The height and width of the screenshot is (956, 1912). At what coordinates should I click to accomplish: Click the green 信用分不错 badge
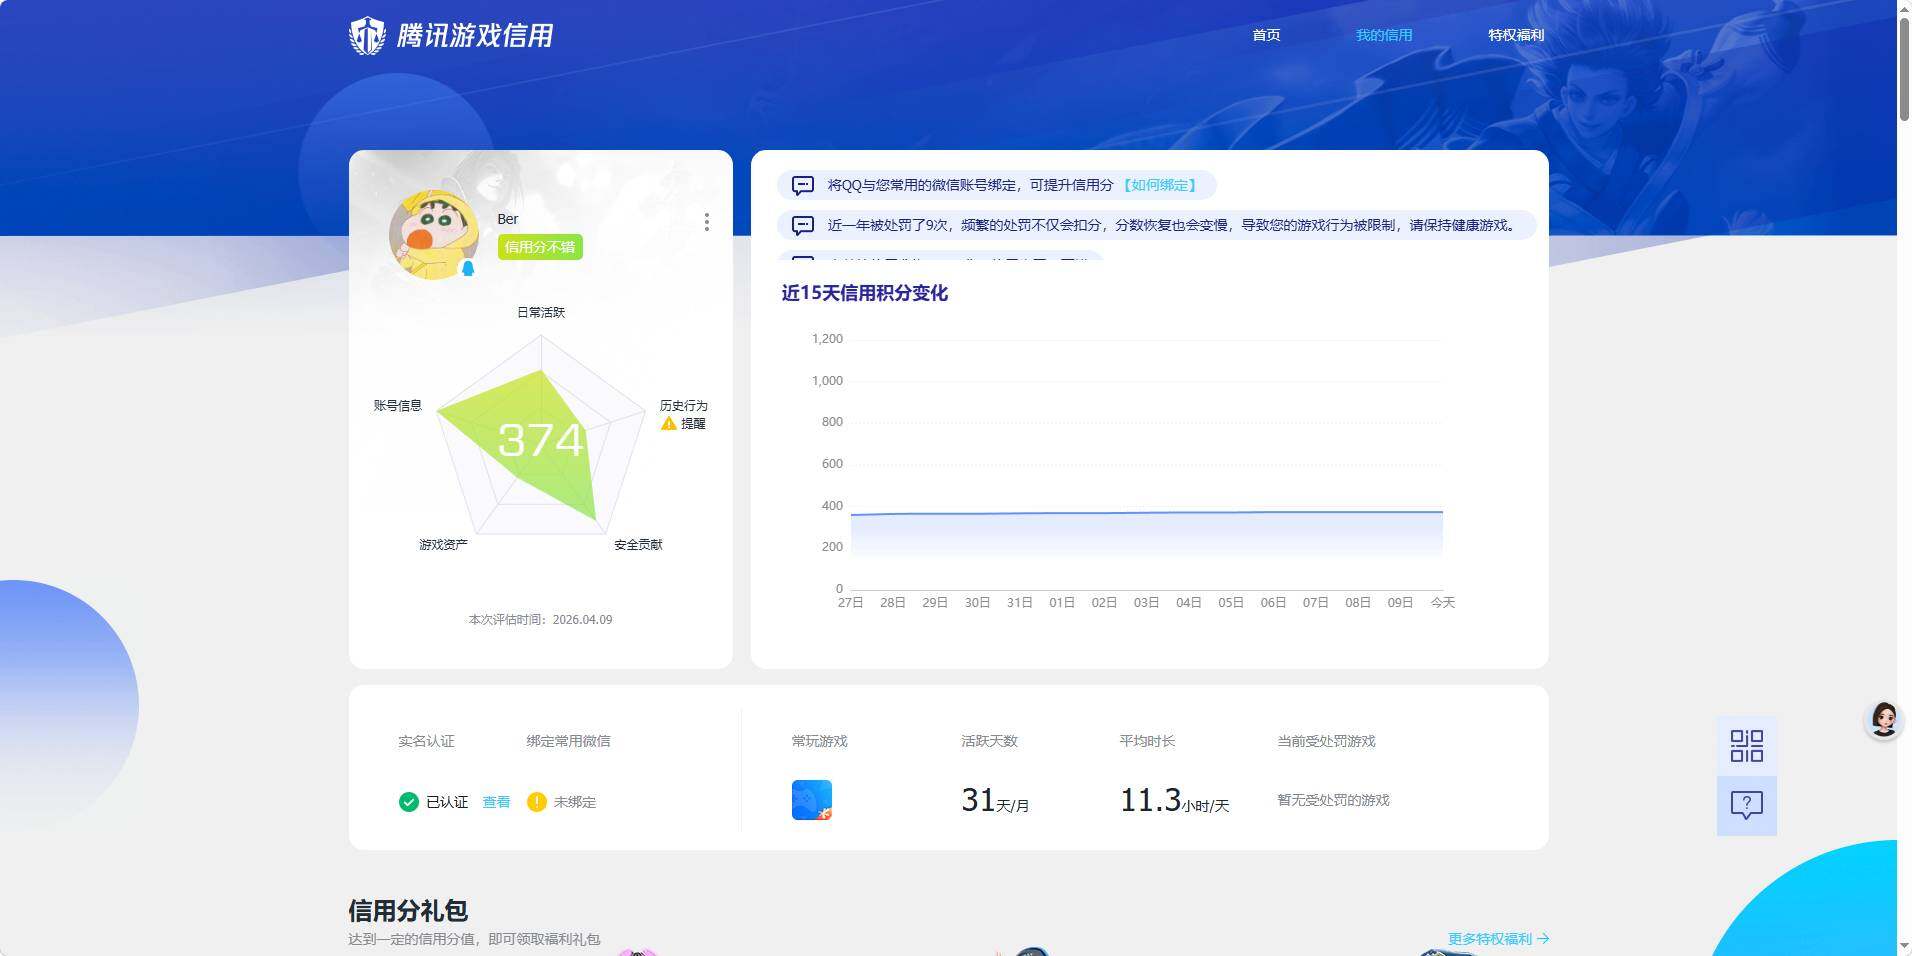click(x=539, y=246)
